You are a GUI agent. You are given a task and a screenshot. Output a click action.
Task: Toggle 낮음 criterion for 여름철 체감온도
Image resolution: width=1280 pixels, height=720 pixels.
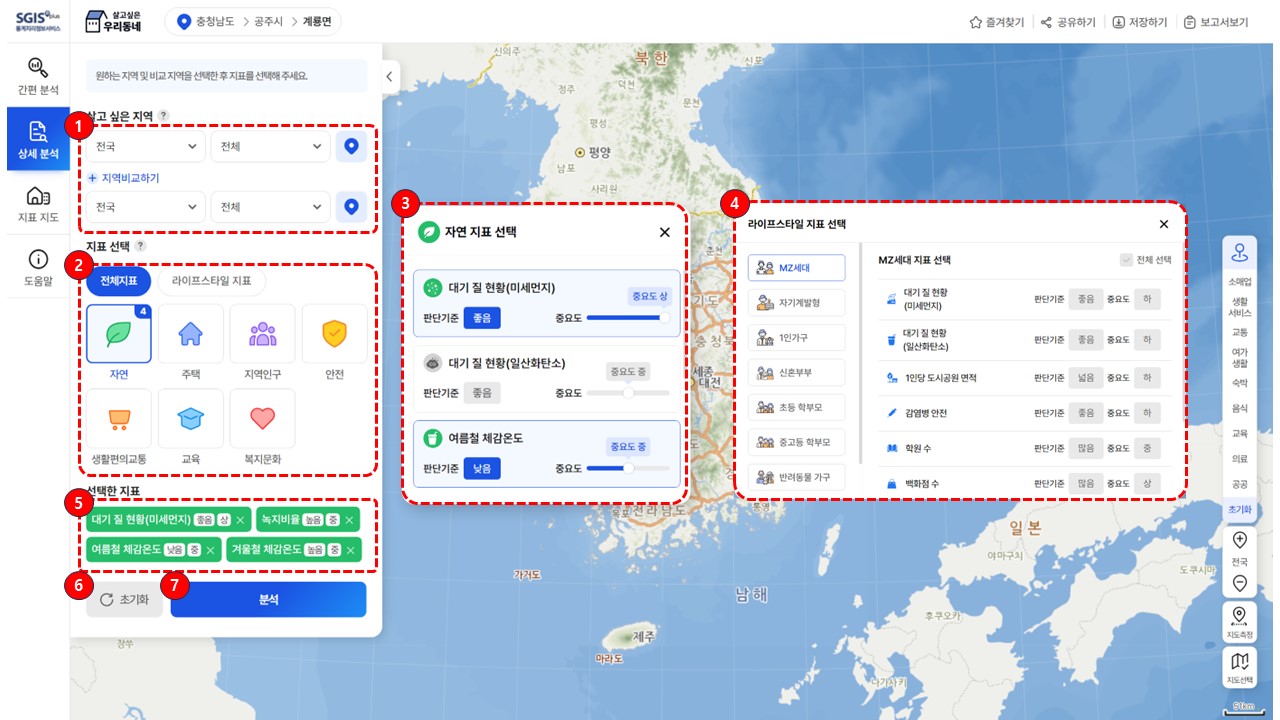click(x=482, y=467)
